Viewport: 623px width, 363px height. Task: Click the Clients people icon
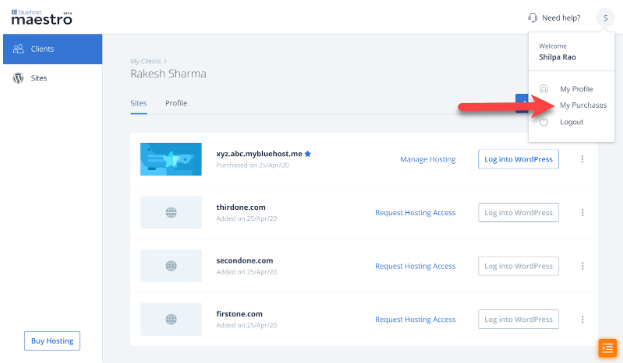coord(18,49)
